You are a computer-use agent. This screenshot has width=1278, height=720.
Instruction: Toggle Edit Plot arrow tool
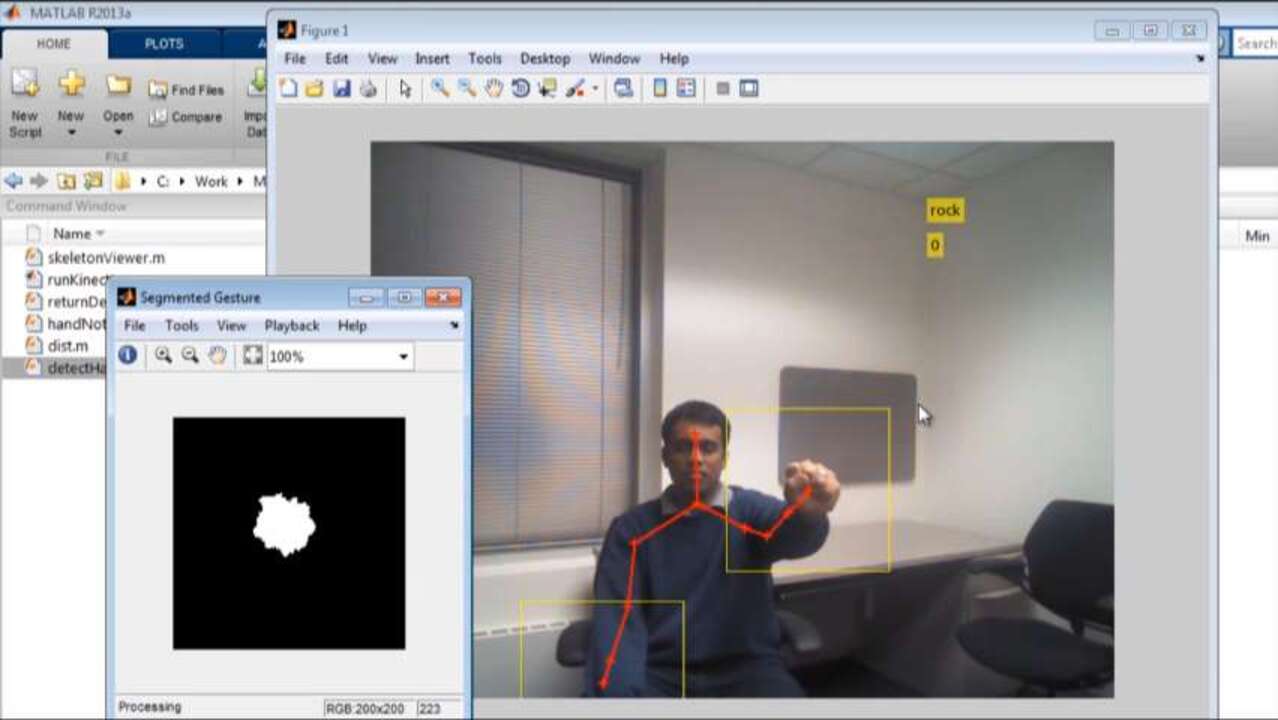coord(405,89)
